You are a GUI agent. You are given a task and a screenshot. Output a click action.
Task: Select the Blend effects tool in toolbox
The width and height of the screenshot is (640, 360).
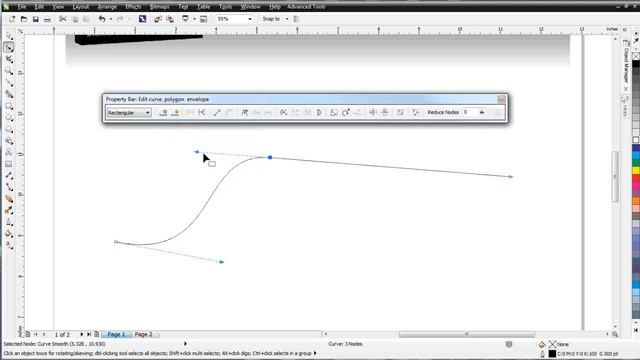9,199
